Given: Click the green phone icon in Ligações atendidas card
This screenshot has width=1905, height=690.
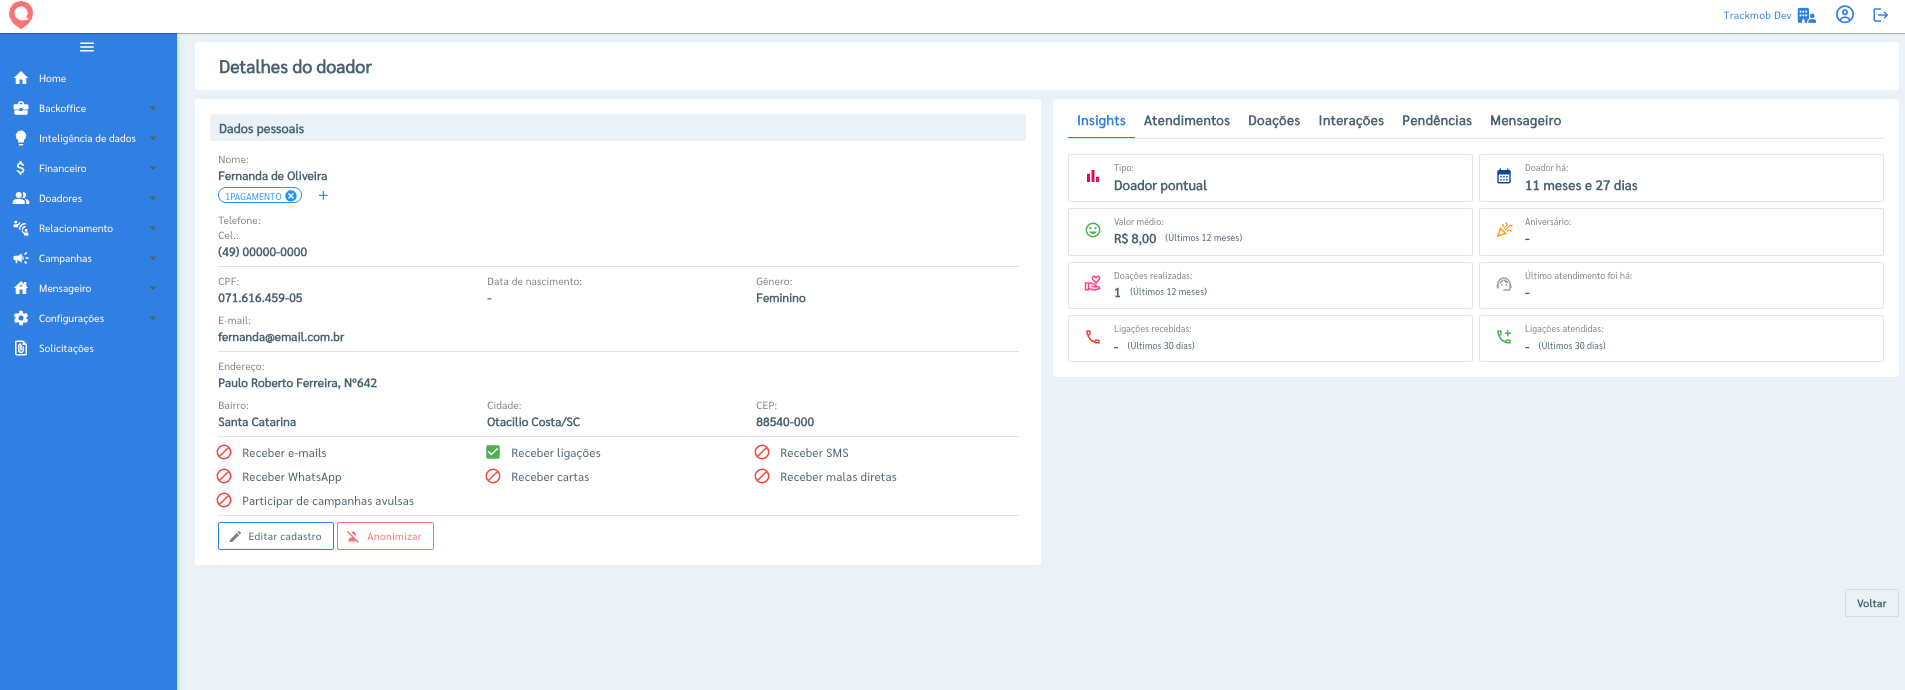Looking at the screenshot, I should point(1504,337).
